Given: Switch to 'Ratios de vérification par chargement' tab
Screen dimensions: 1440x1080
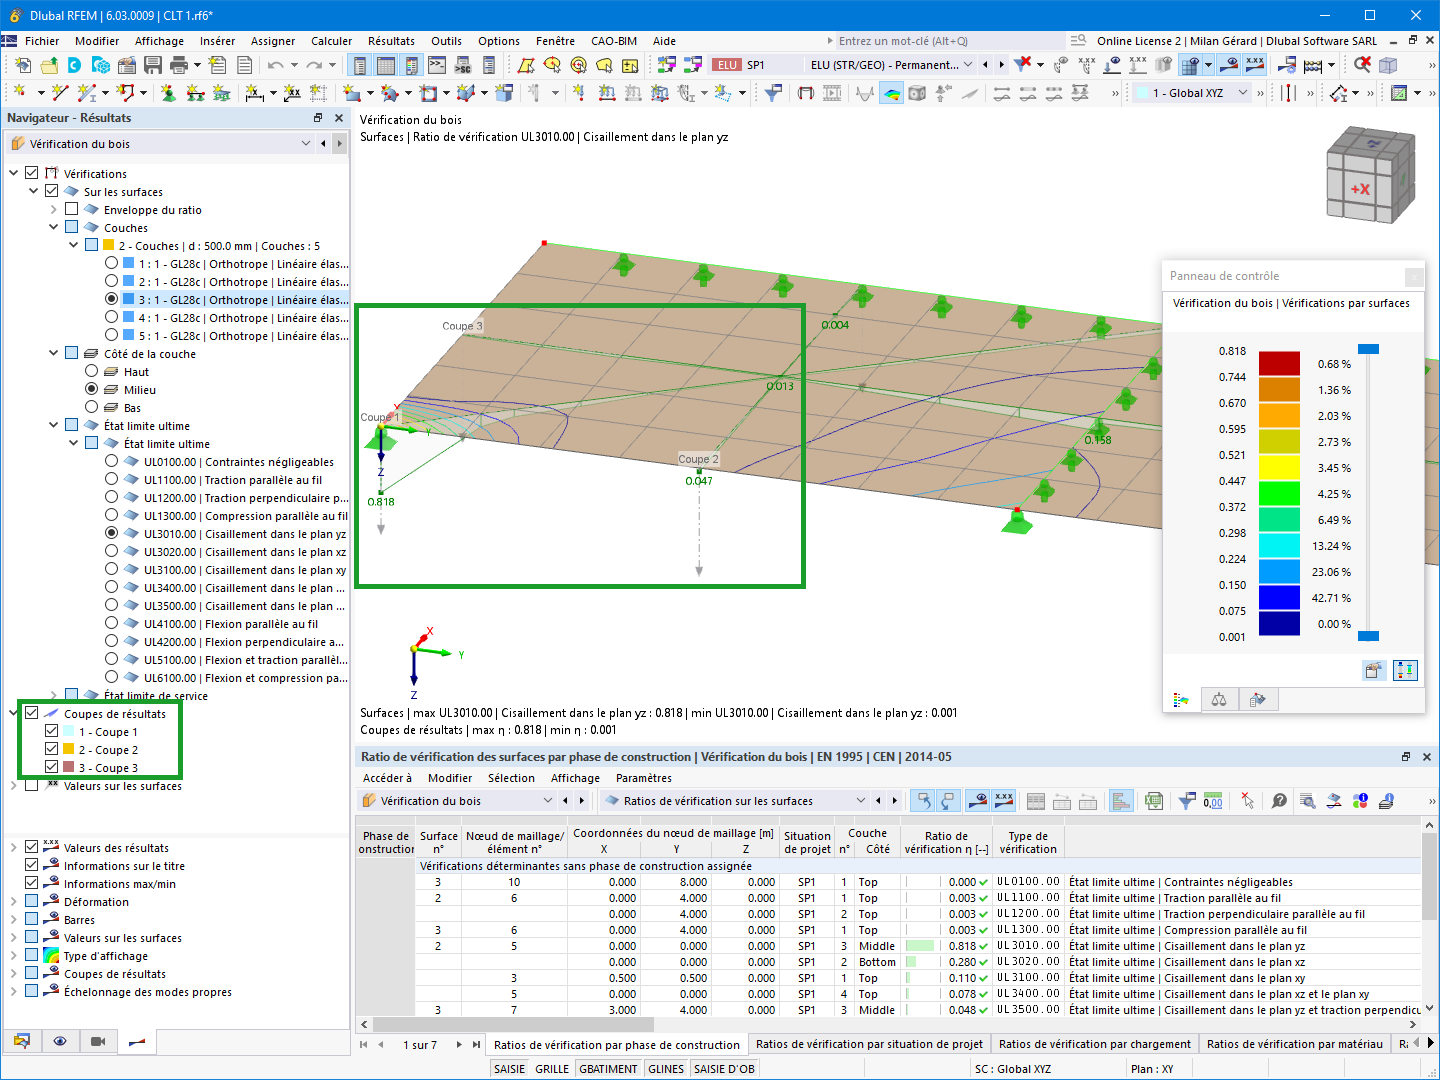Looking at the screenshot, I should [1094, 1044].
